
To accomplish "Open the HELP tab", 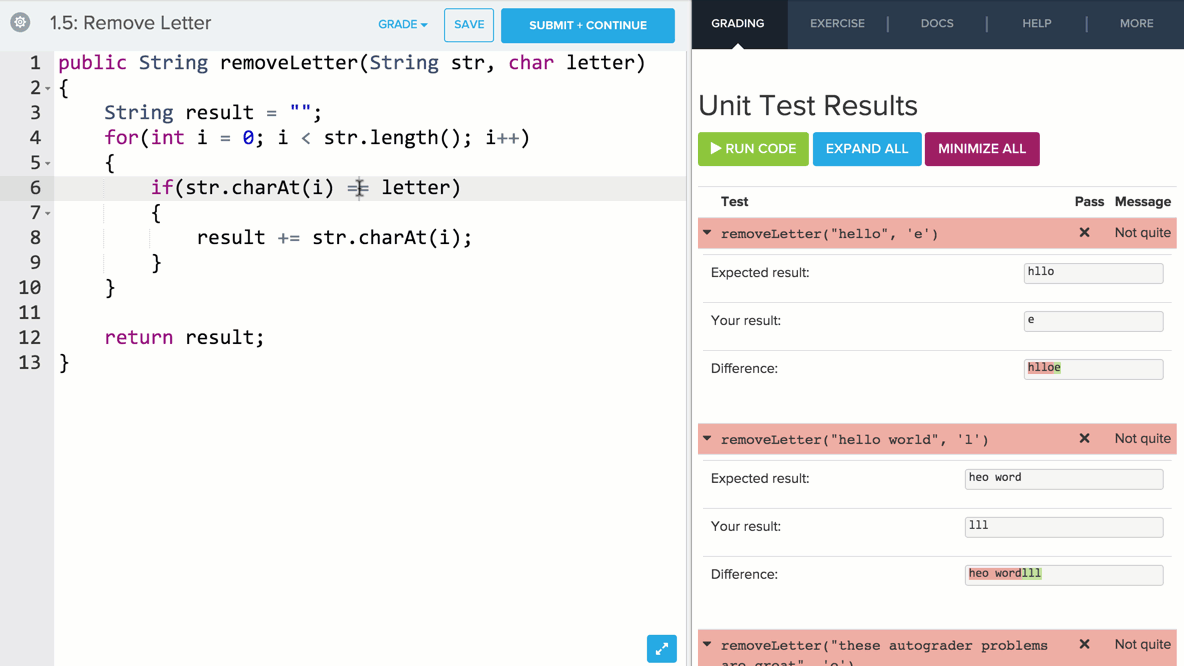I will [x=1036, y=23].
